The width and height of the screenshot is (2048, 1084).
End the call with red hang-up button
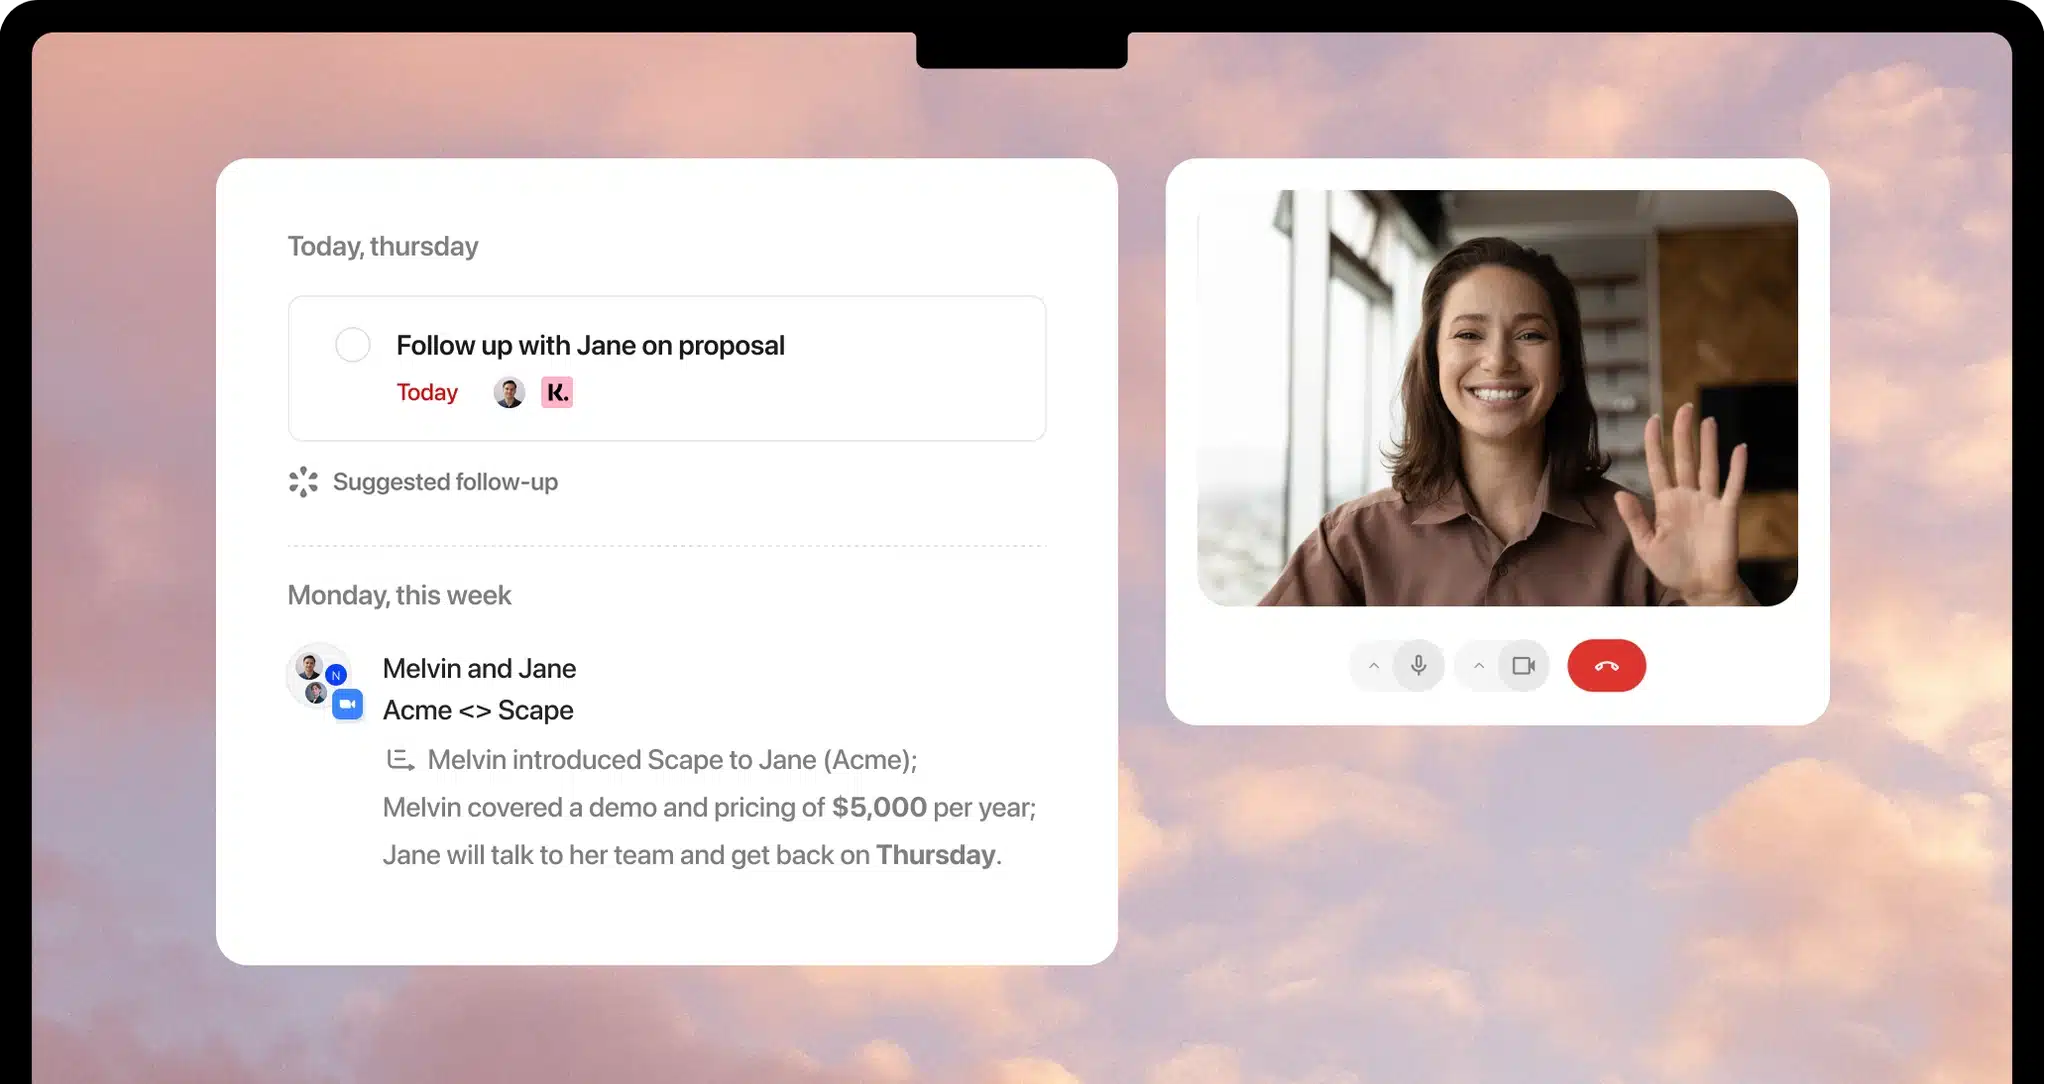pyautogui.click(x=1606, y=665)
